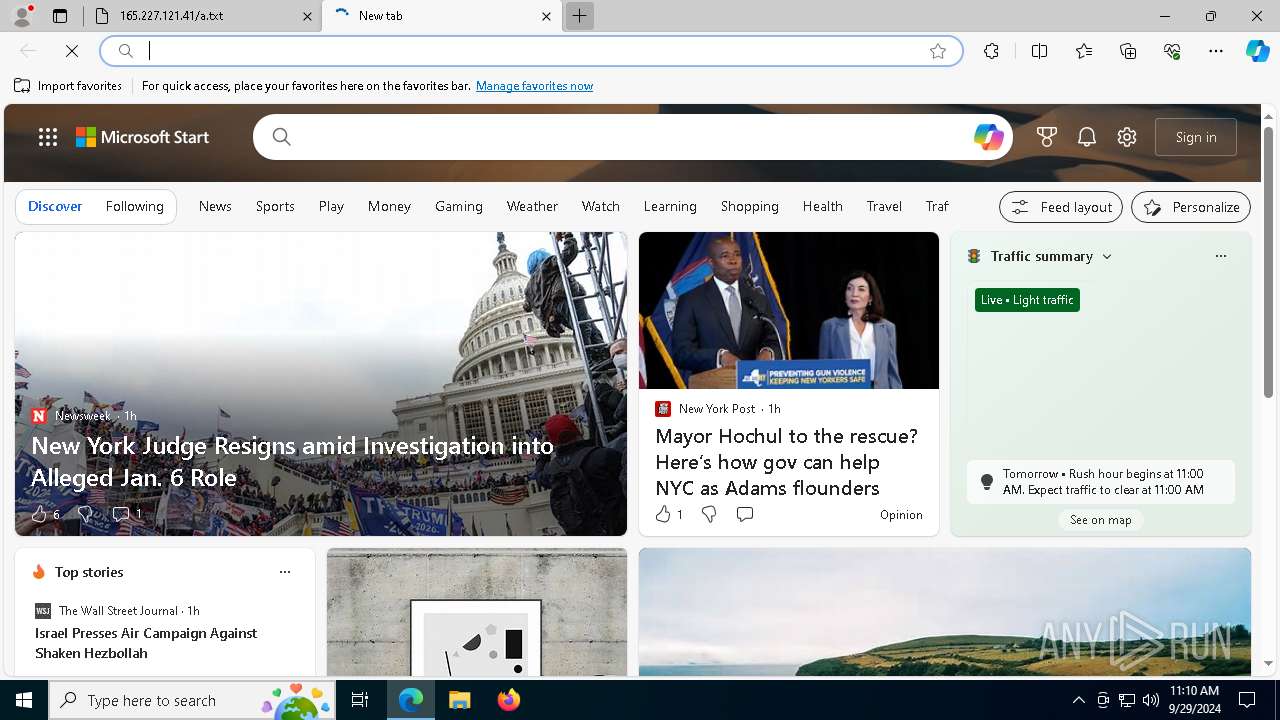Screen dimensions: 1280x720
Task: Open the Gaming category
Action: pos(459,206)
